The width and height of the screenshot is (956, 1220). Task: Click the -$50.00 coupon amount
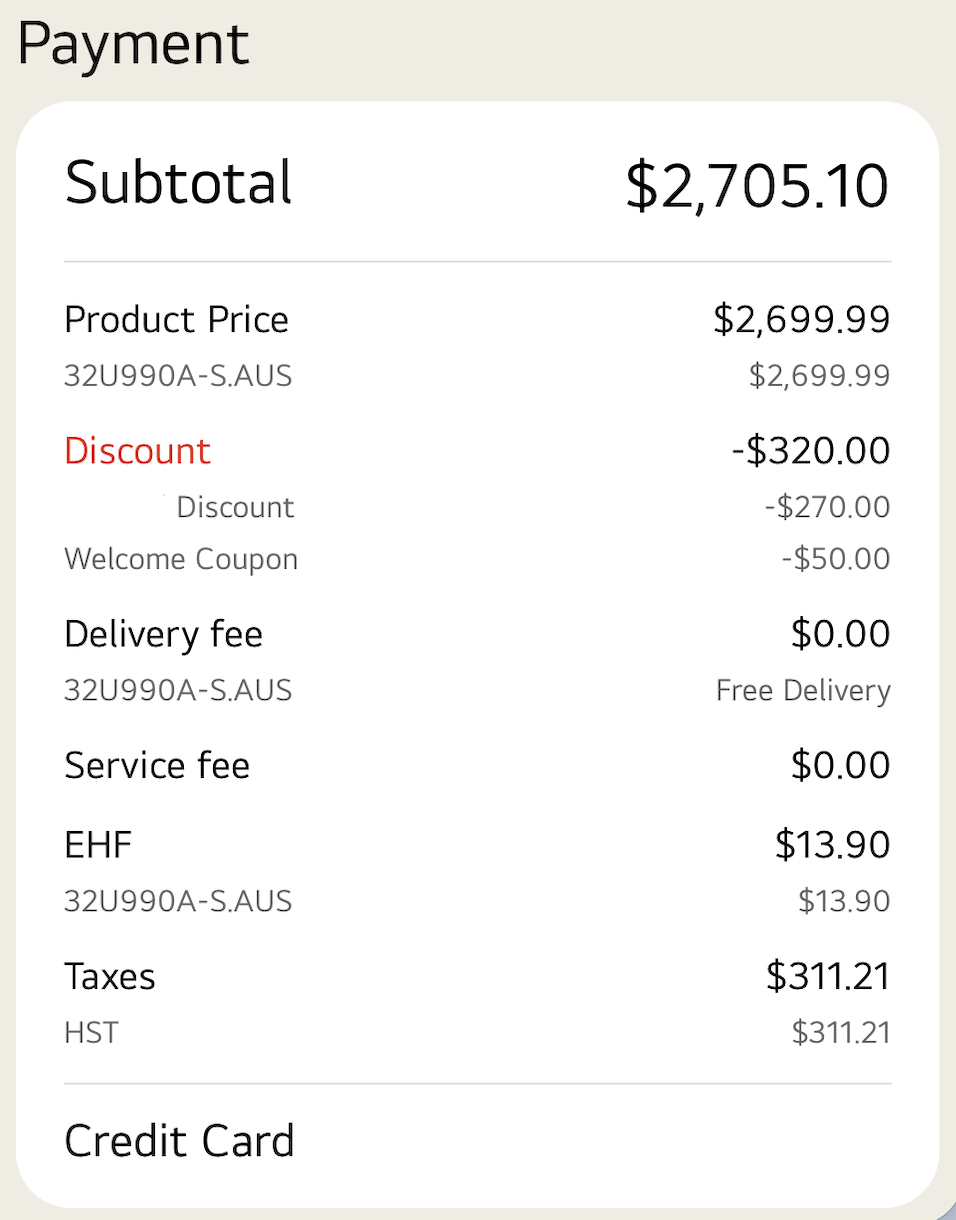(x=836, y=559)
